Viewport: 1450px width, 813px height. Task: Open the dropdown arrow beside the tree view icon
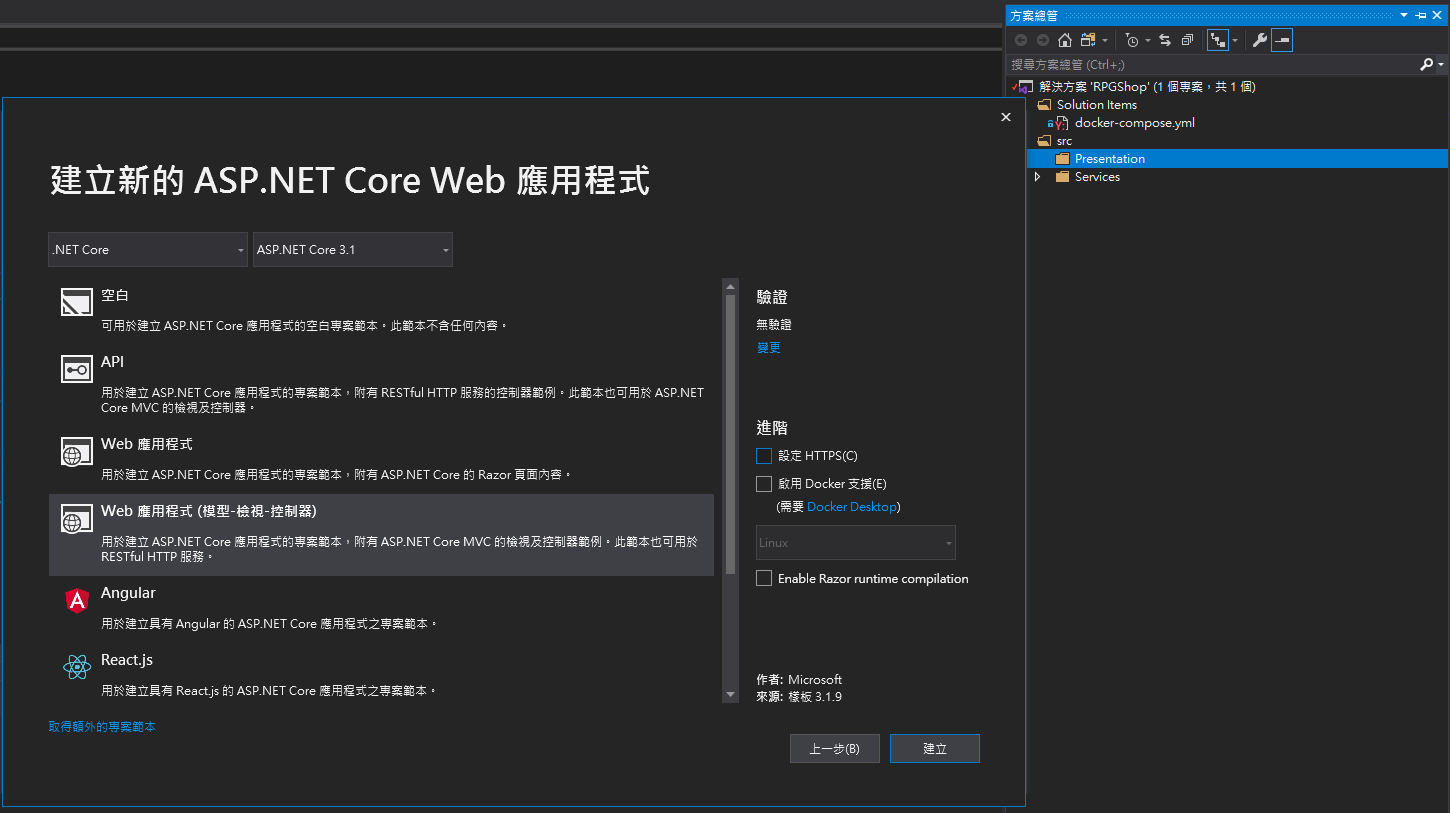pyautogui.click(x=1235, y=40)
